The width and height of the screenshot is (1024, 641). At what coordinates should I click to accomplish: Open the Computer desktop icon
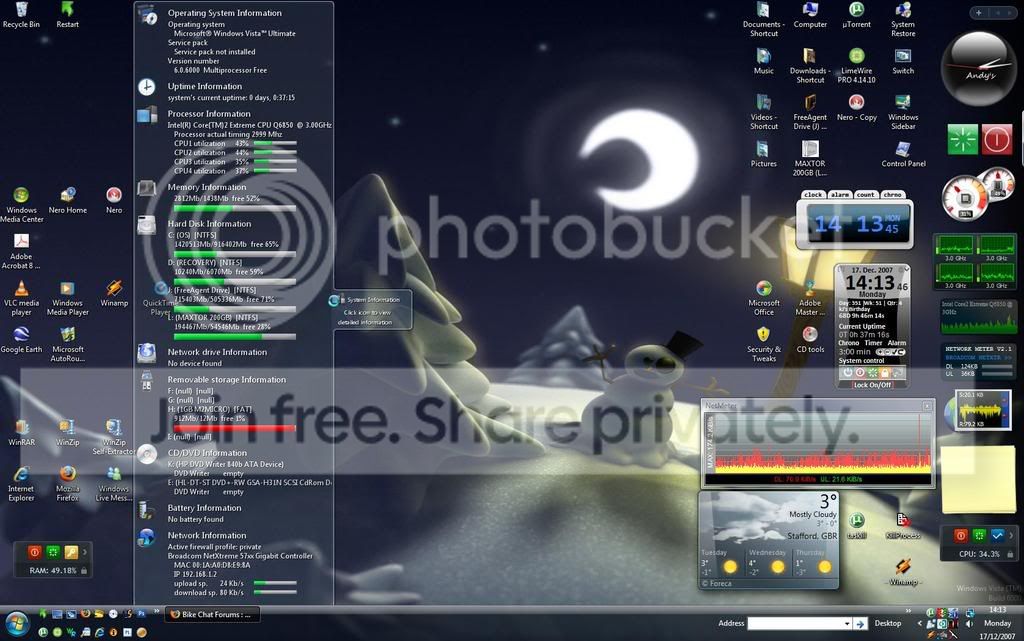(810, 15)
